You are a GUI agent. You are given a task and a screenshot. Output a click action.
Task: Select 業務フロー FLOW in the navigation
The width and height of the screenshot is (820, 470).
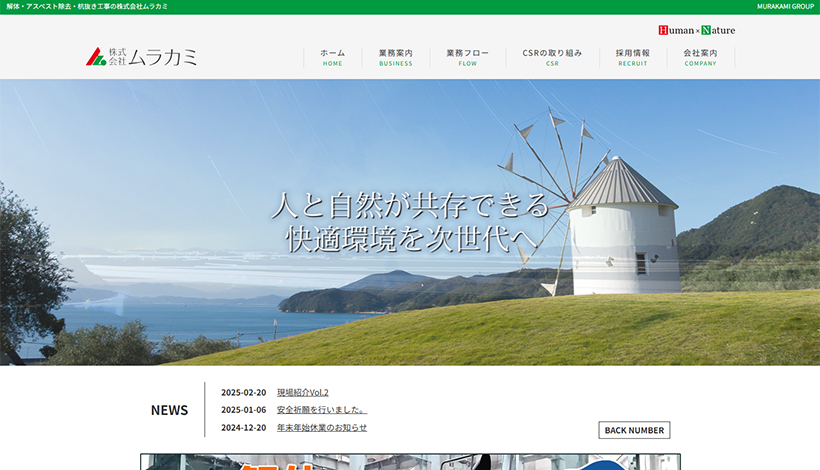tap(467, 57)
